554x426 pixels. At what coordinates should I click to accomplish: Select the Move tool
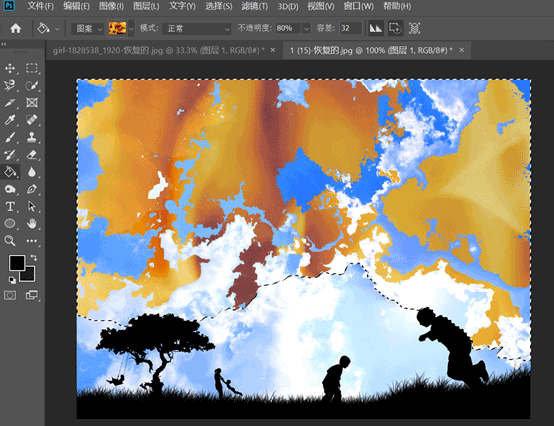point(10,68)
